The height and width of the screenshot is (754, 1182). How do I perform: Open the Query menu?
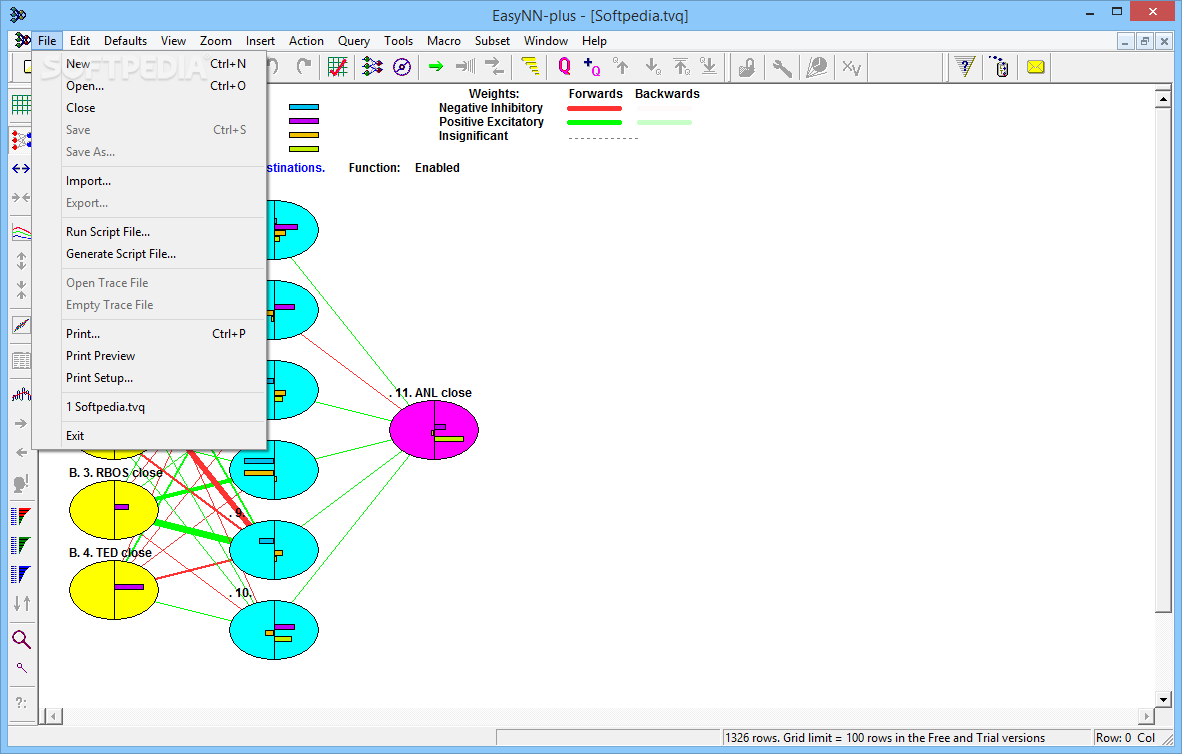(354, 41)
